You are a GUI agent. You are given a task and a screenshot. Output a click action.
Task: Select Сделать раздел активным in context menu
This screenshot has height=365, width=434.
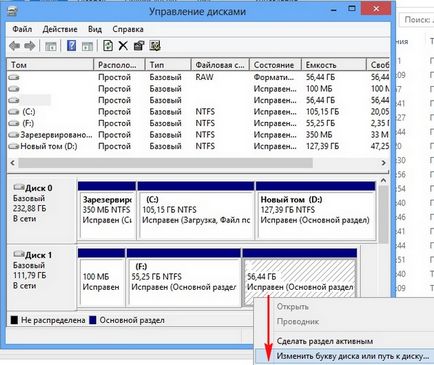325,341
